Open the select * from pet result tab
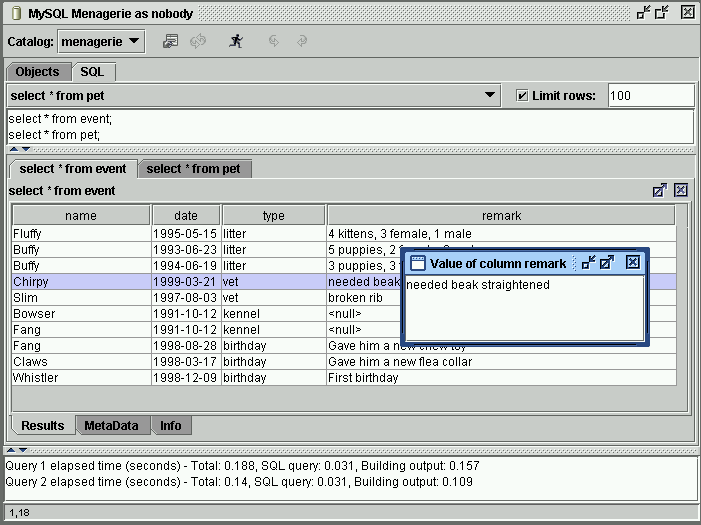 (194, 169)
